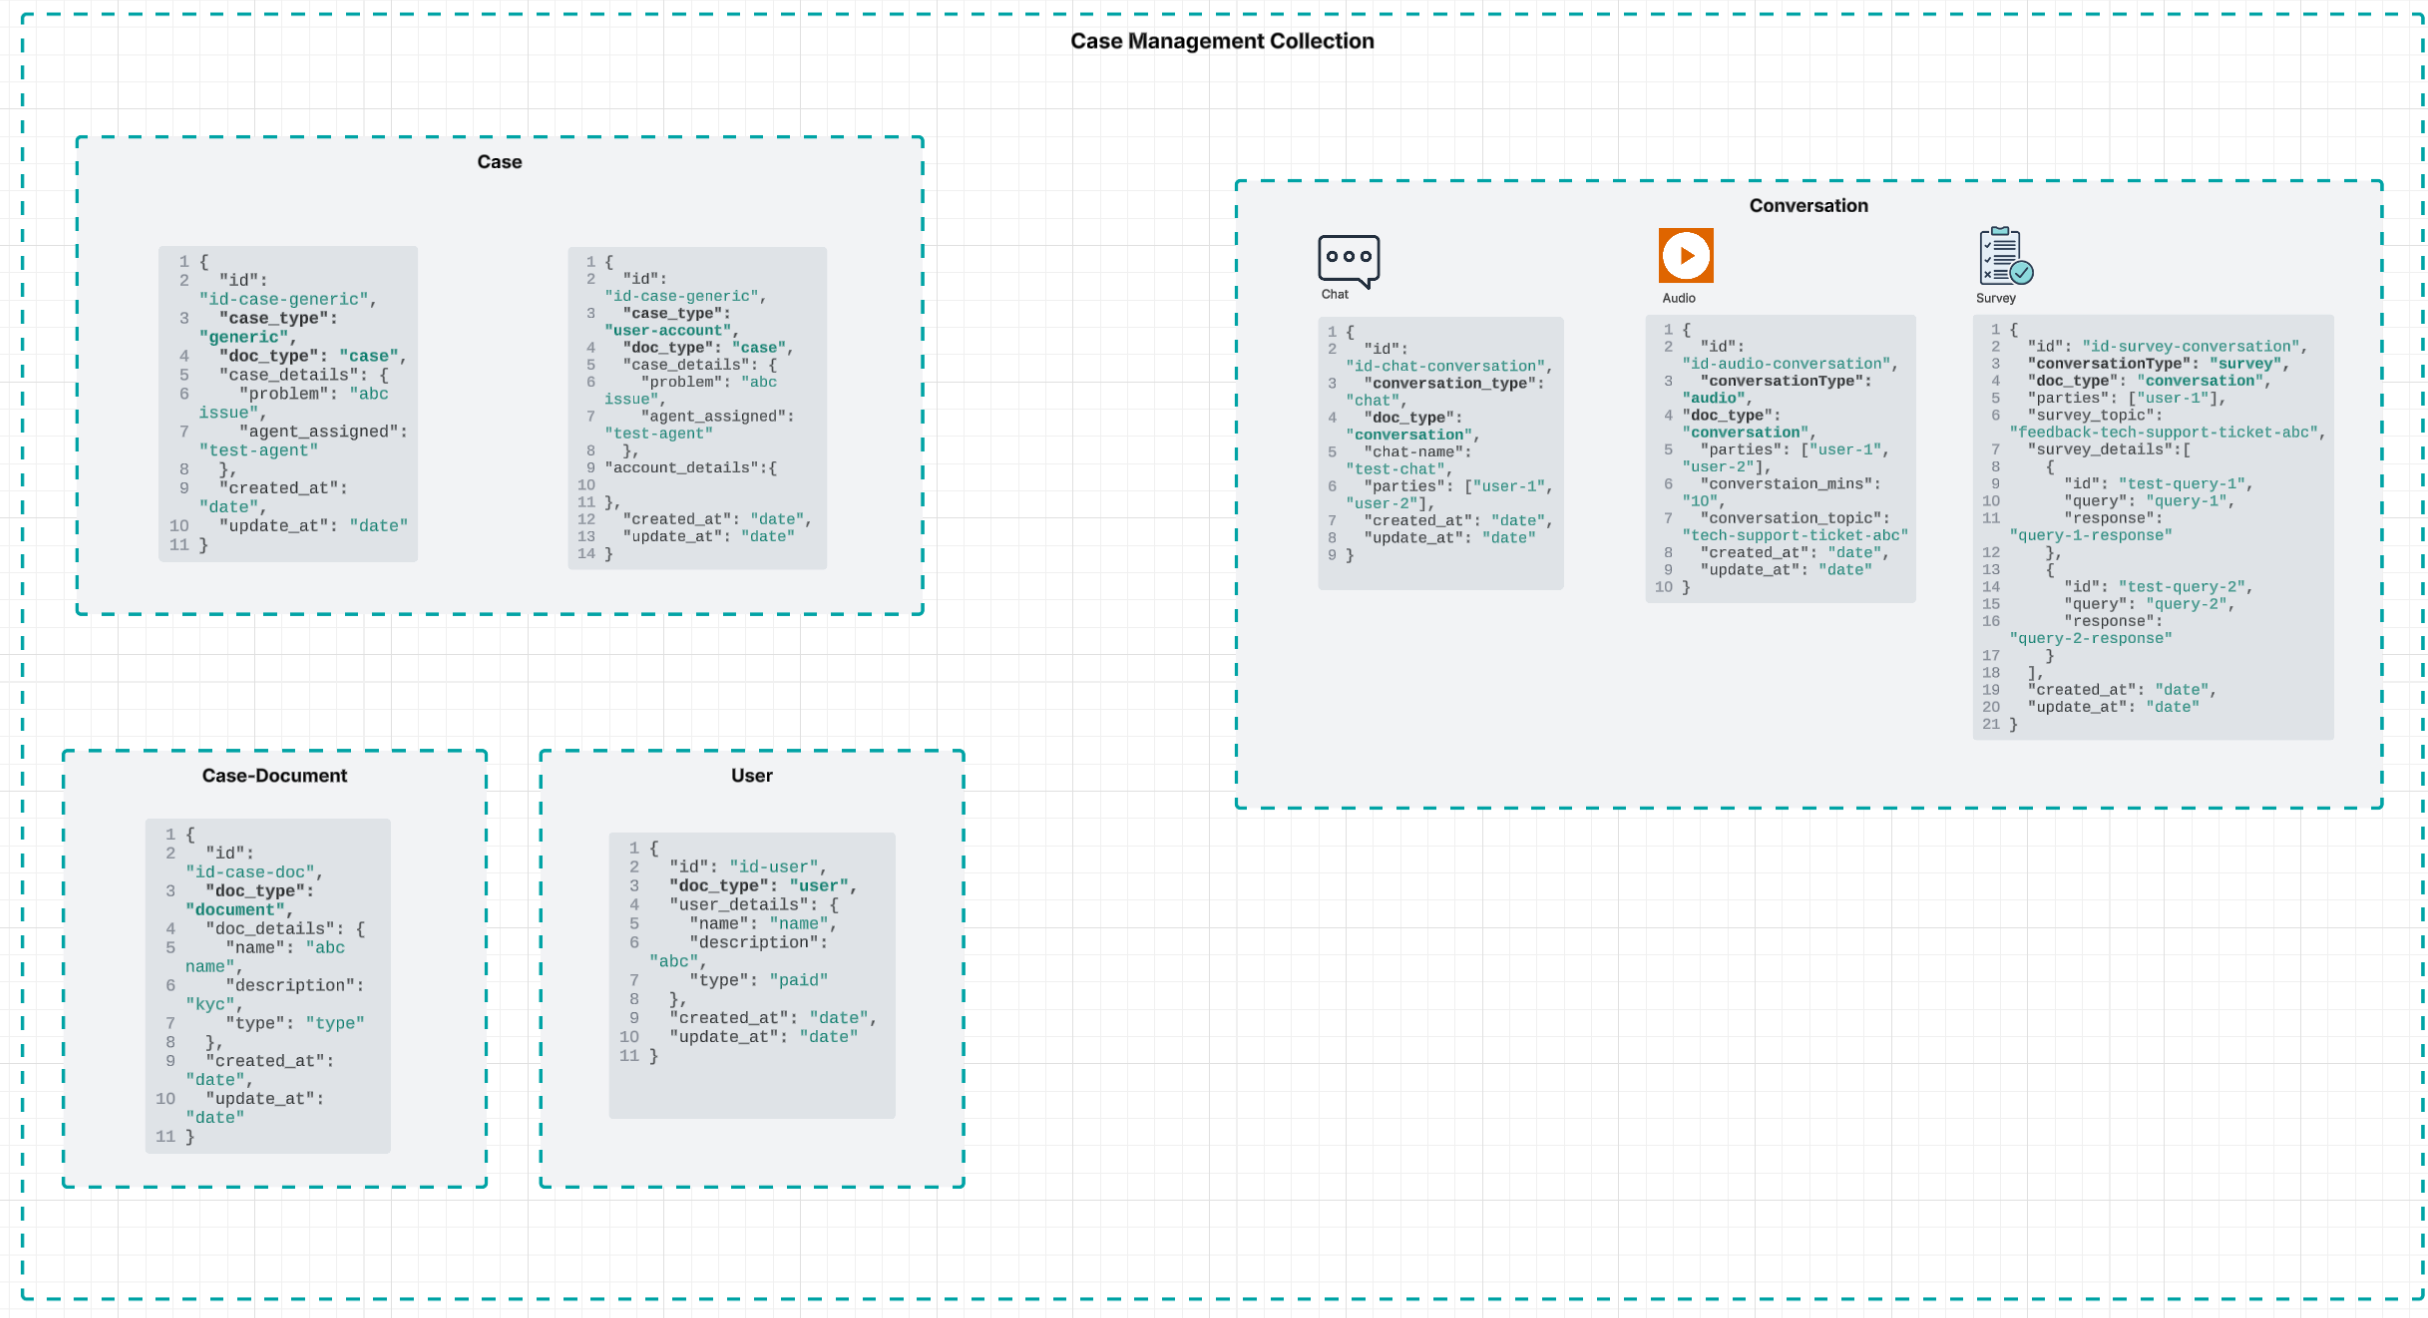This screenshot has width=2428, height=1318.
Task: Click the Chat label under its icon
Action: coord(1336,295)
